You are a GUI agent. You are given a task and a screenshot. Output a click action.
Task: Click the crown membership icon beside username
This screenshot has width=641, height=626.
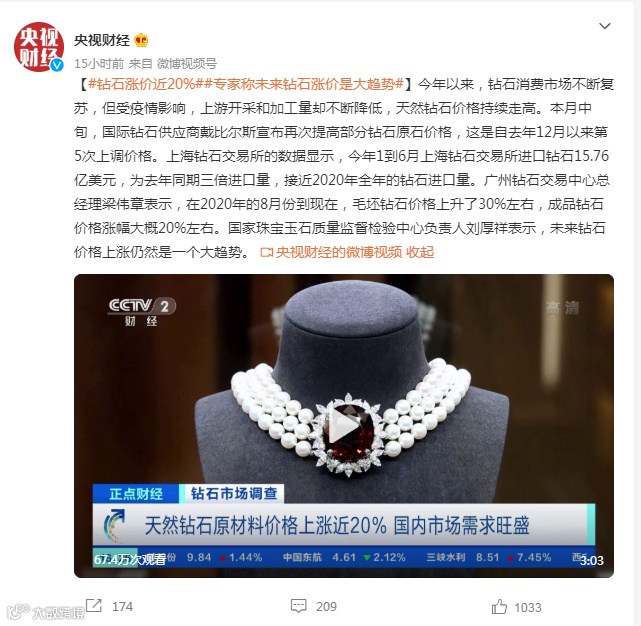[141, 40]
